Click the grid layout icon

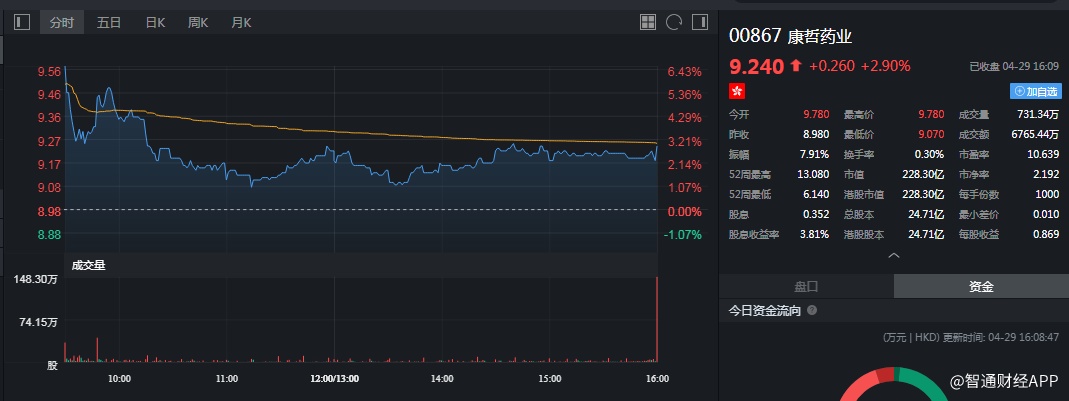(x=648, y=22)
